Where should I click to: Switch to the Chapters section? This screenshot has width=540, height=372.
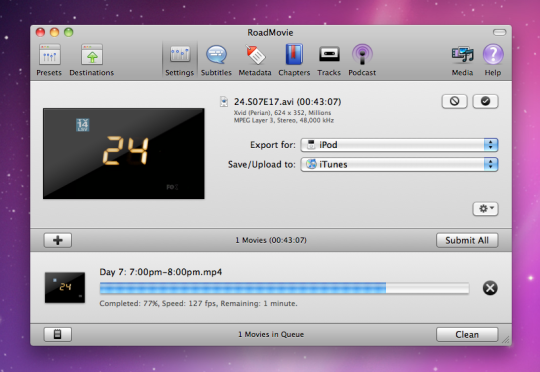(294, 60)
